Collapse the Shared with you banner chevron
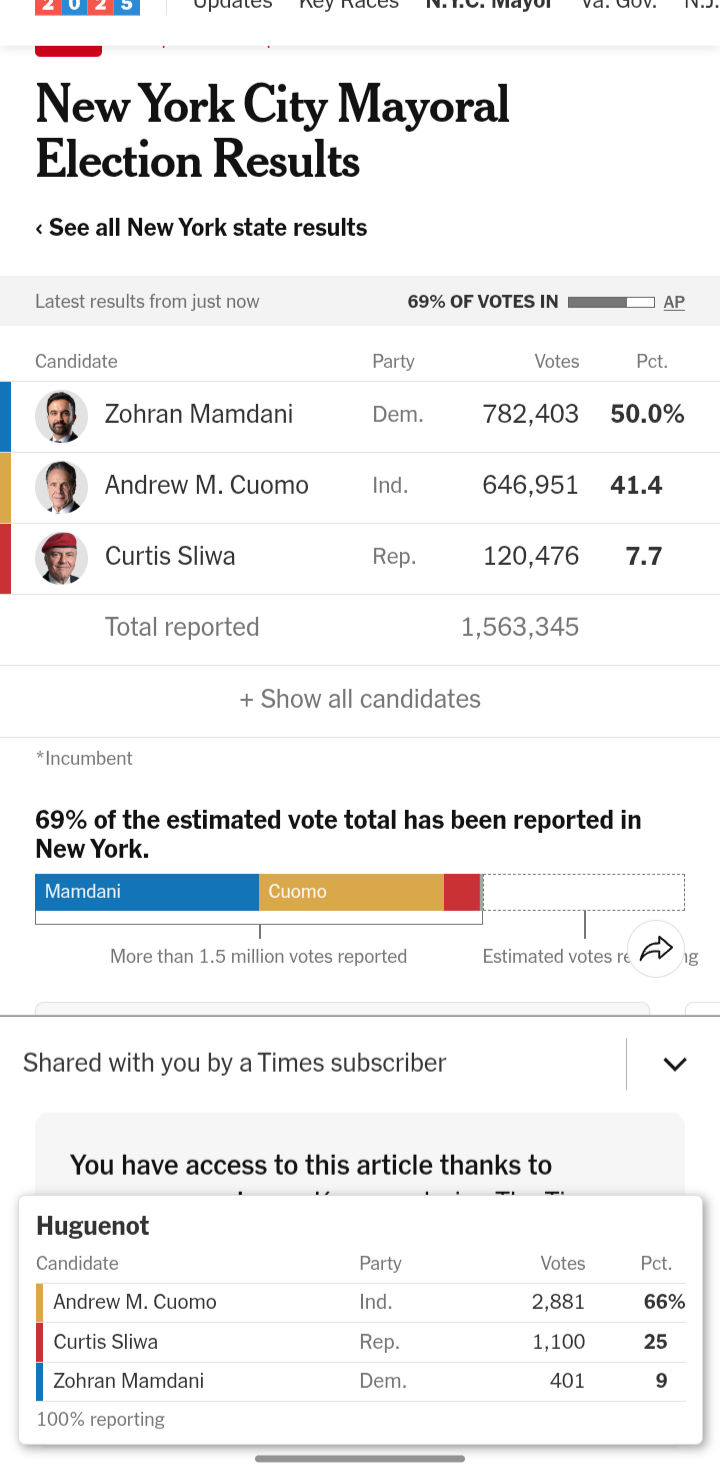Image resolution: width=720 pixels, height=1480 pixels. pos(675,1064)
